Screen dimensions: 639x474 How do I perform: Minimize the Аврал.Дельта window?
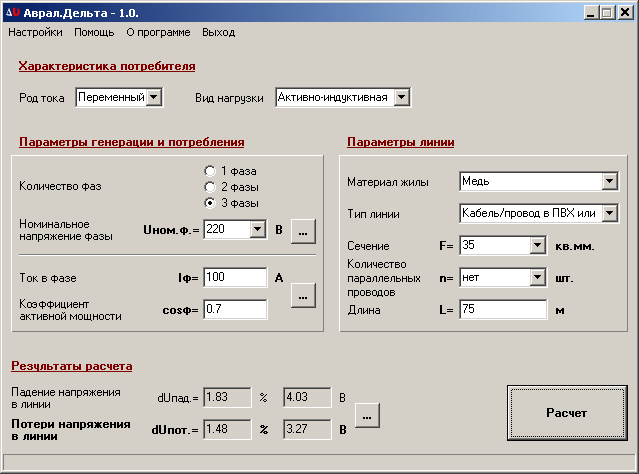590,13
